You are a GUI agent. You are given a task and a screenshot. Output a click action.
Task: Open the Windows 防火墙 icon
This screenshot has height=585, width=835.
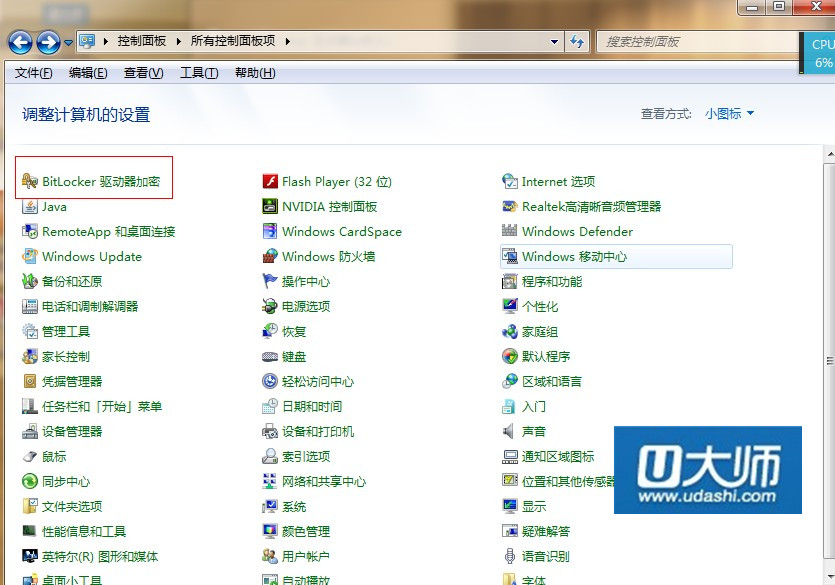270,257
